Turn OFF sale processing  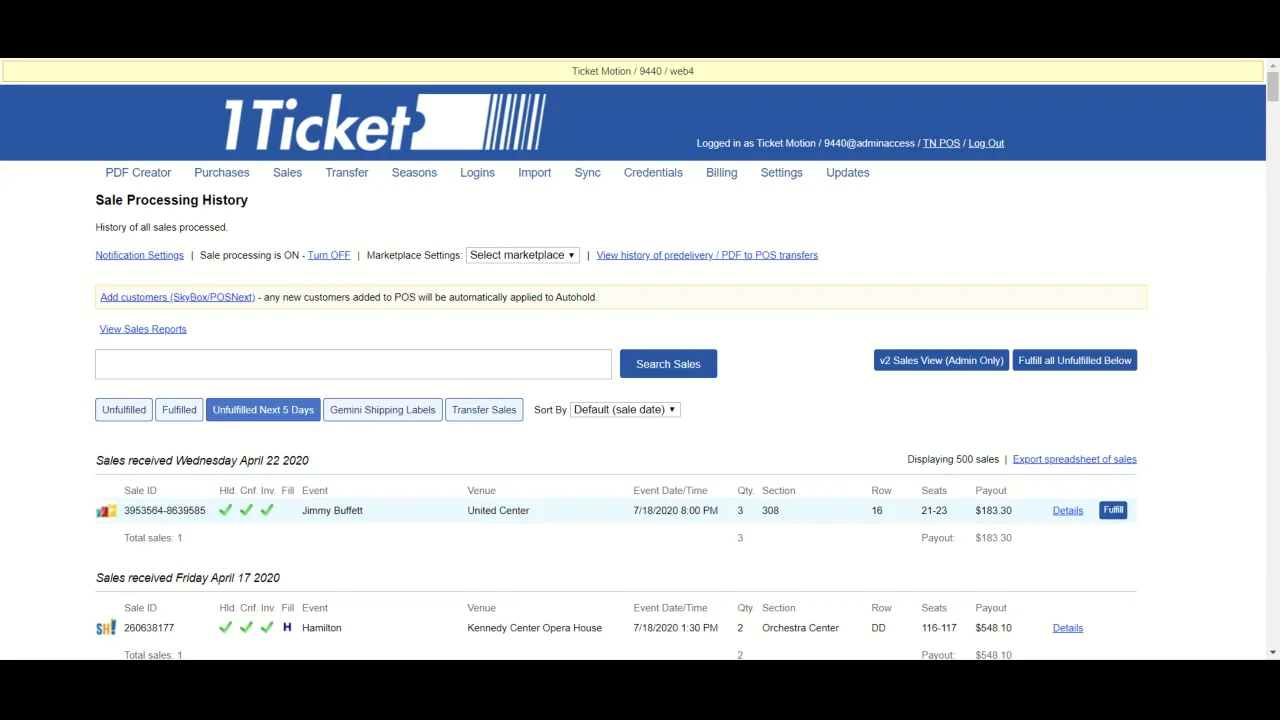click(x=329, y=255)
